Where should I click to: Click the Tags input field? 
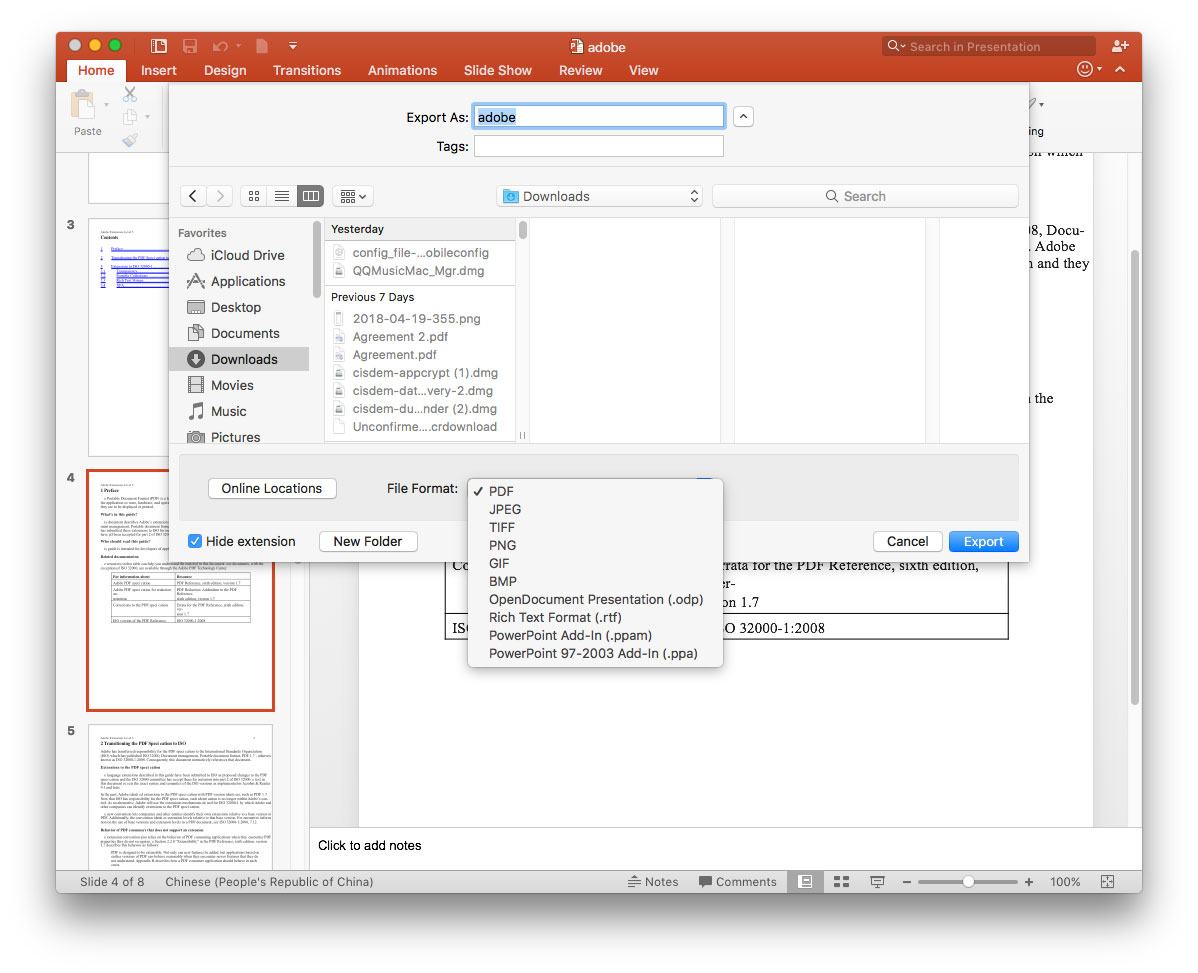[x=599, y=146]
